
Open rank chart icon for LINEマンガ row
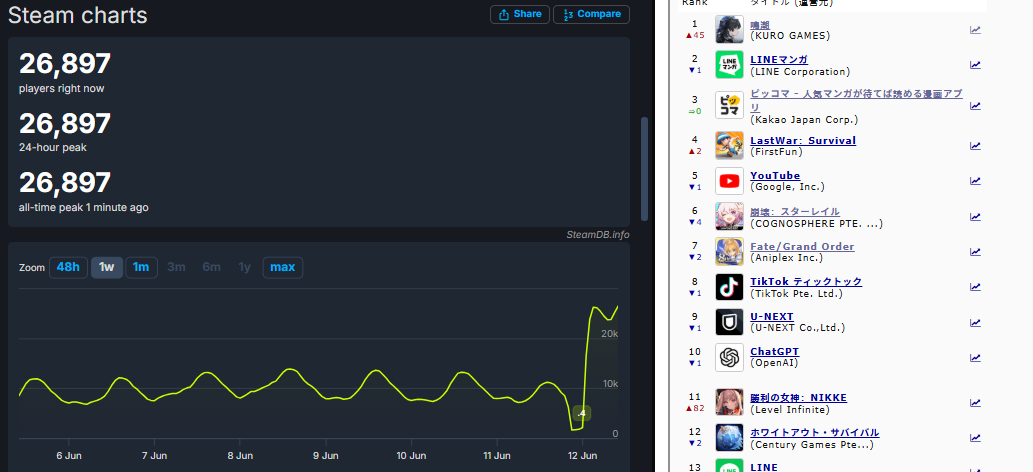click(x=975, y=65)
